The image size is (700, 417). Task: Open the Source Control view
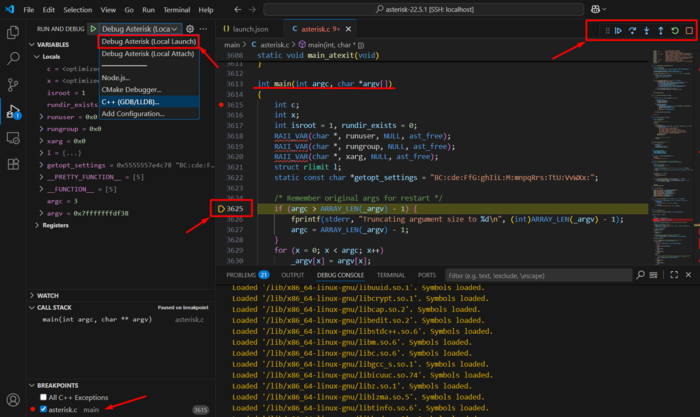click(13, 85)
